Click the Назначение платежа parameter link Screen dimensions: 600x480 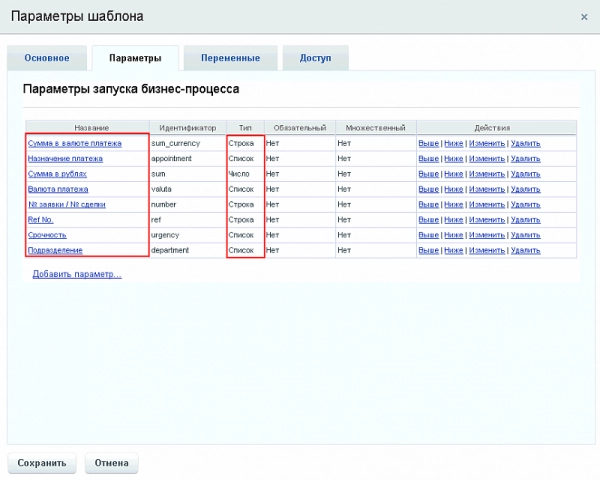coord(65,158)
